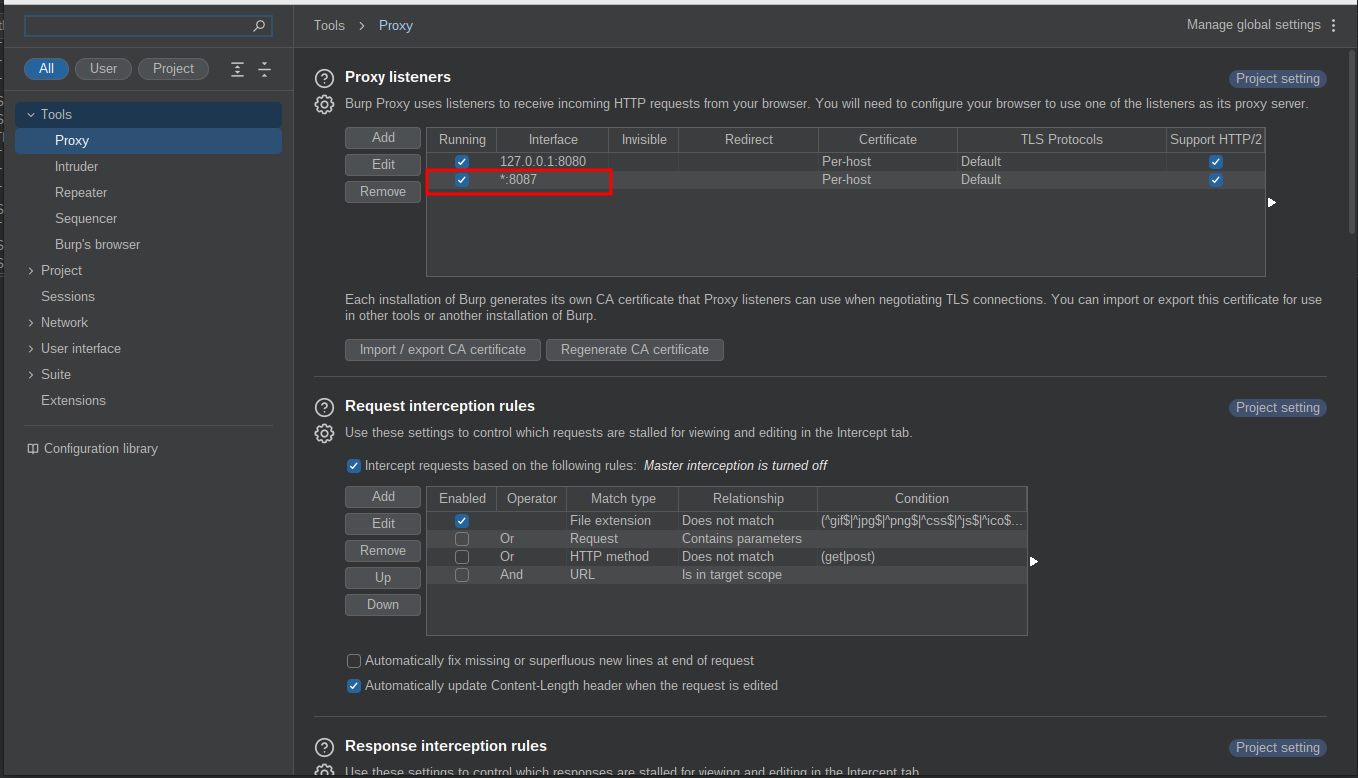This screenshot has width=1358, height=778.
Task: Move the interception rule Up
Action: coord(383,578)
